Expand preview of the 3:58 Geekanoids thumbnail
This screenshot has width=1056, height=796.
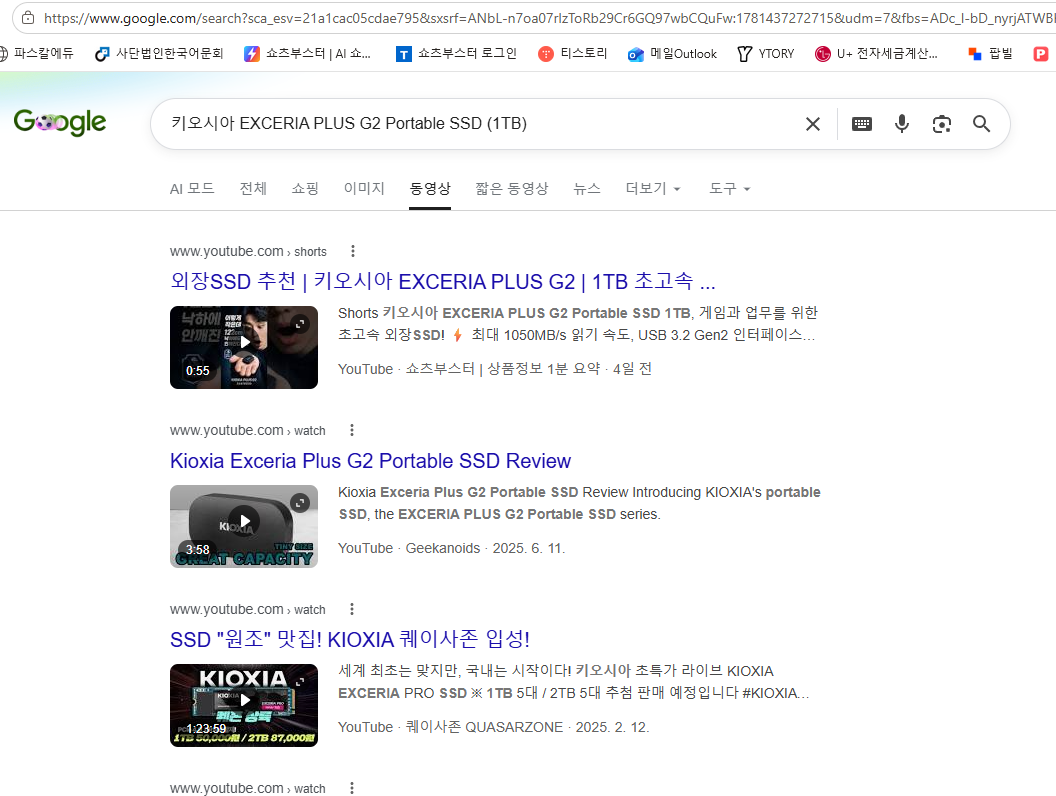click(300, 502)
